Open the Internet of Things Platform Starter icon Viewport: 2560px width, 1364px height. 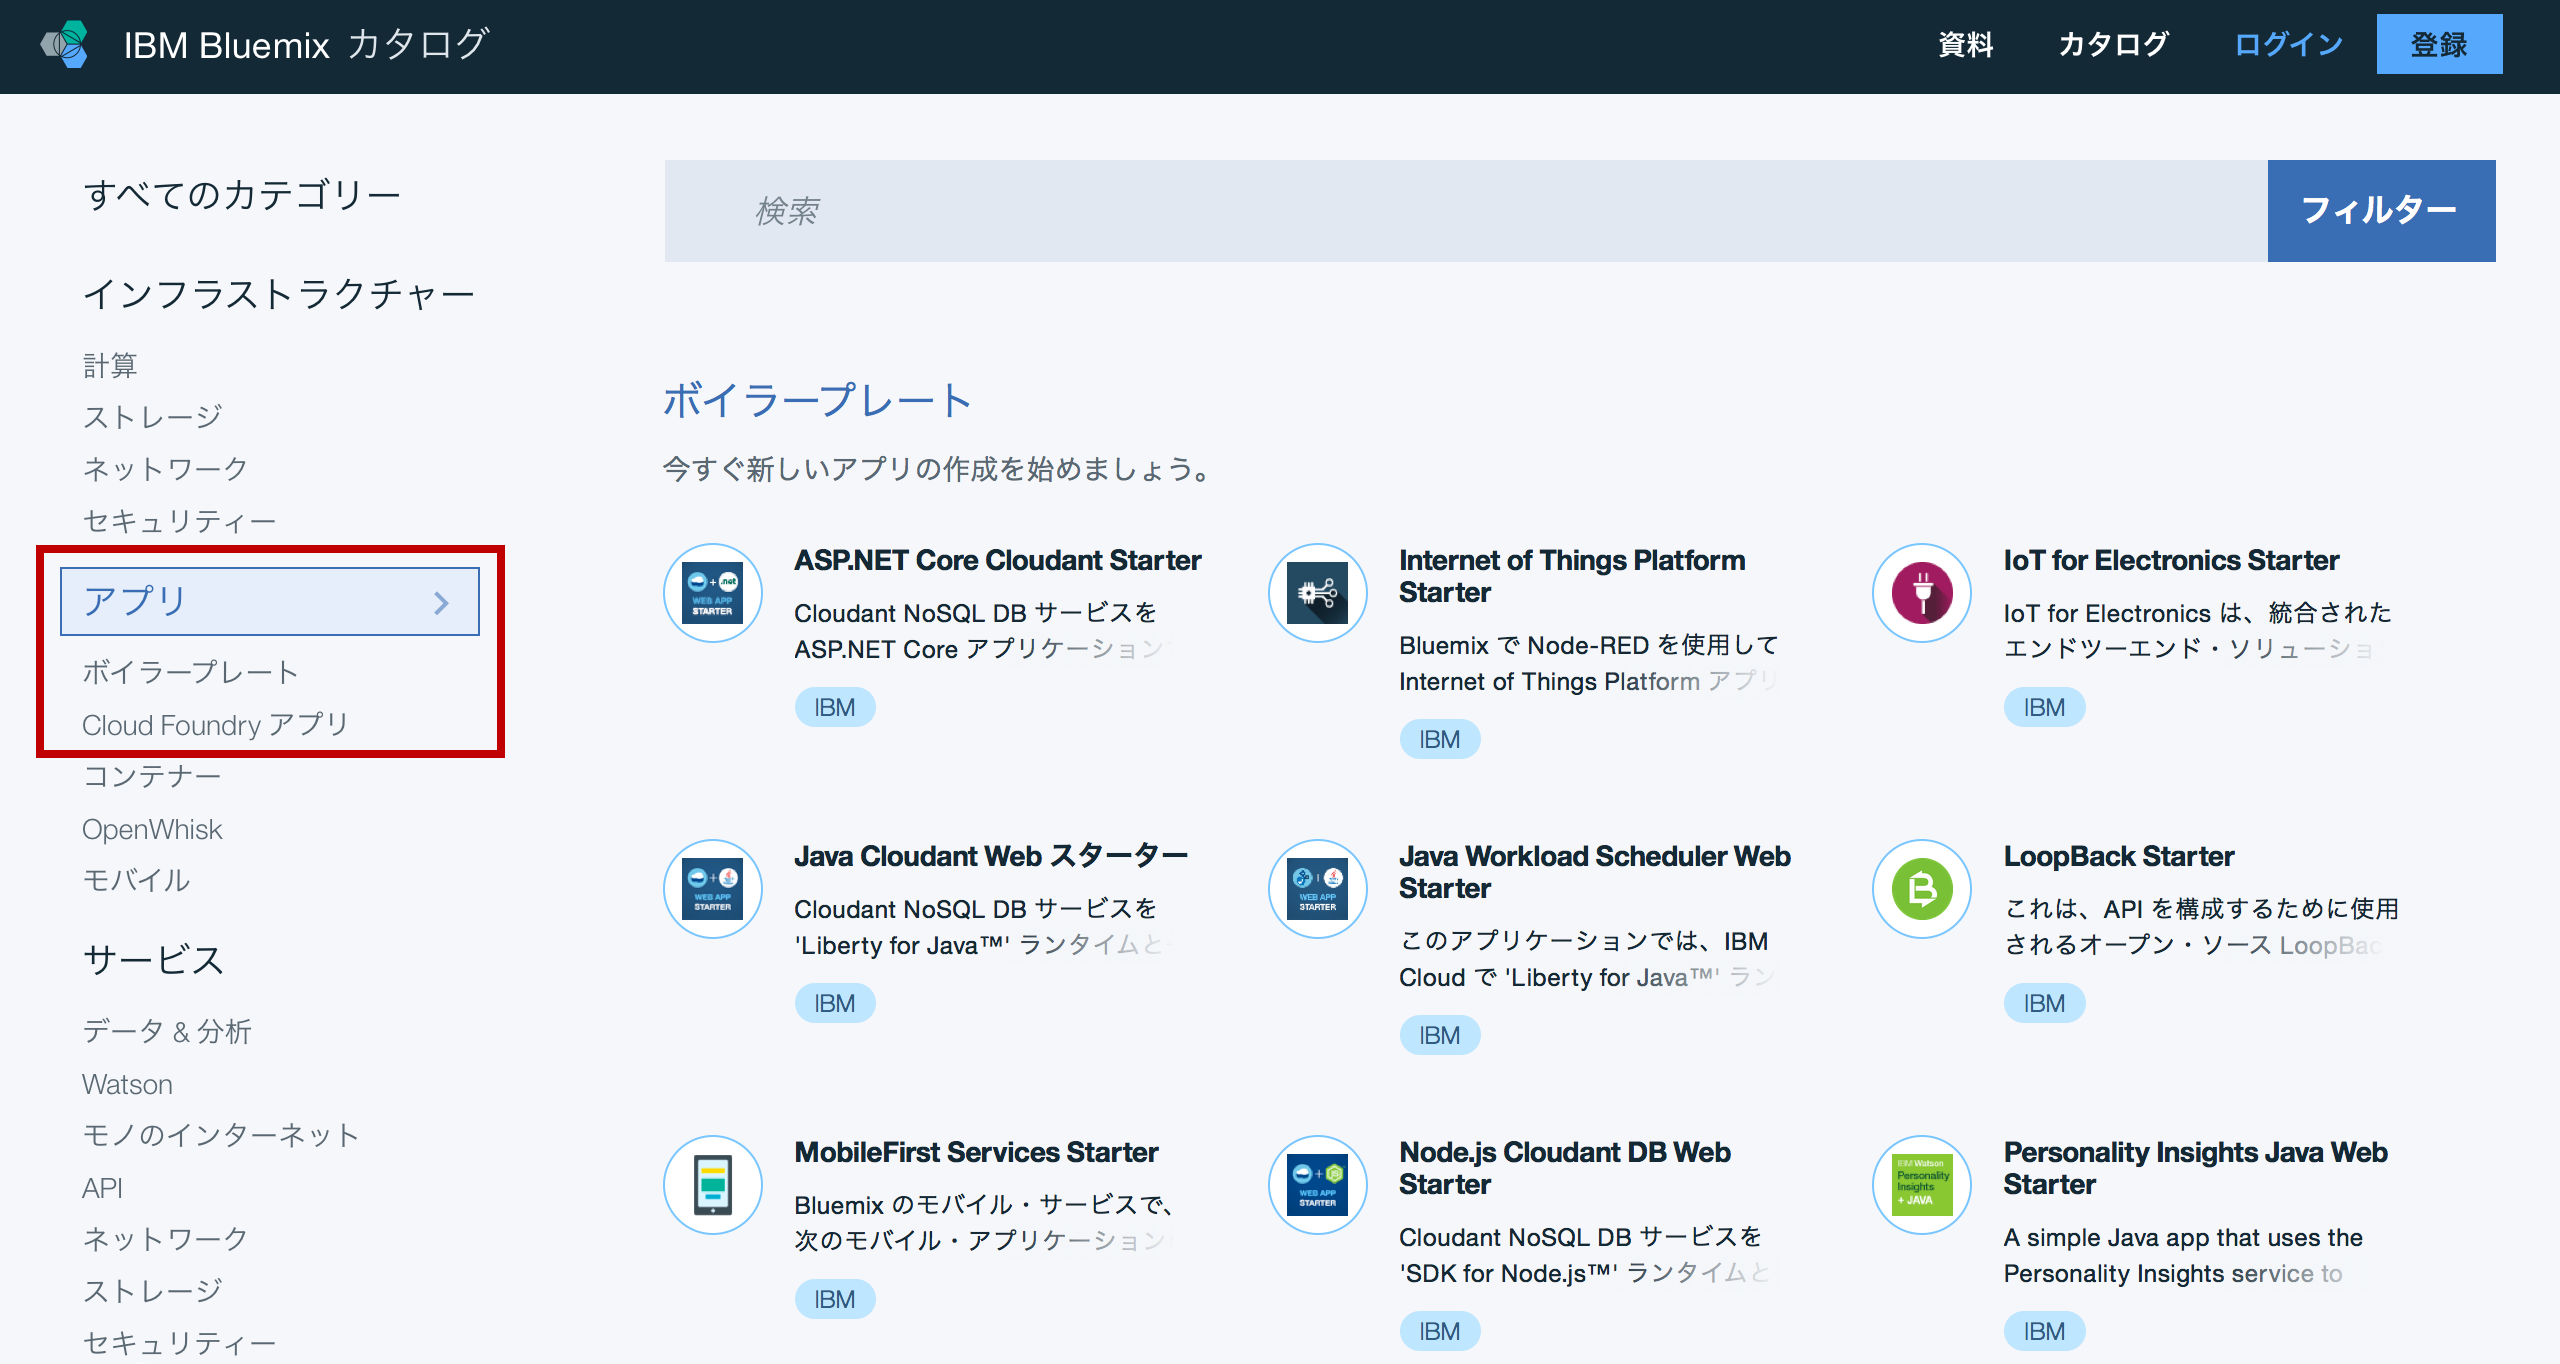pos(1317,592)
